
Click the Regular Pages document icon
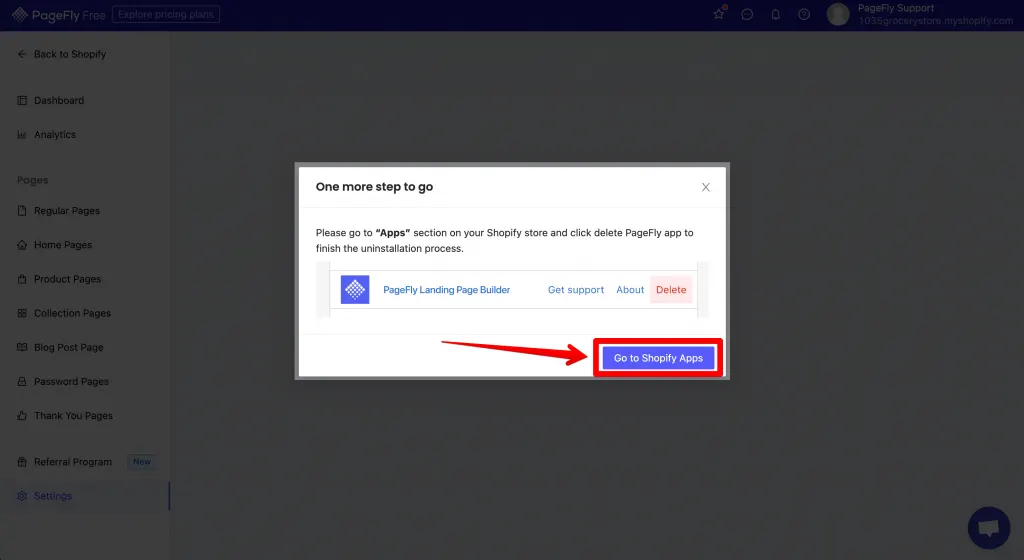pos(22,211)
